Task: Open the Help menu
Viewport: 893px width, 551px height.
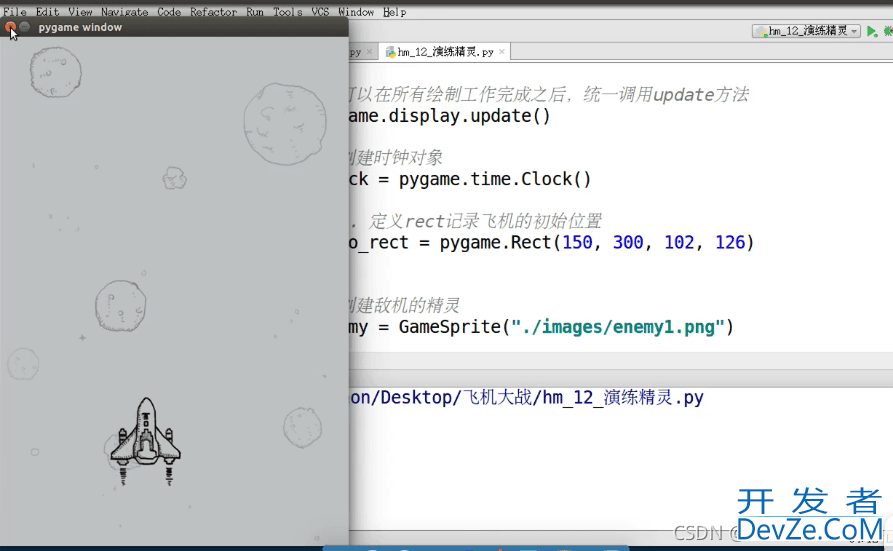Action: 394,11
